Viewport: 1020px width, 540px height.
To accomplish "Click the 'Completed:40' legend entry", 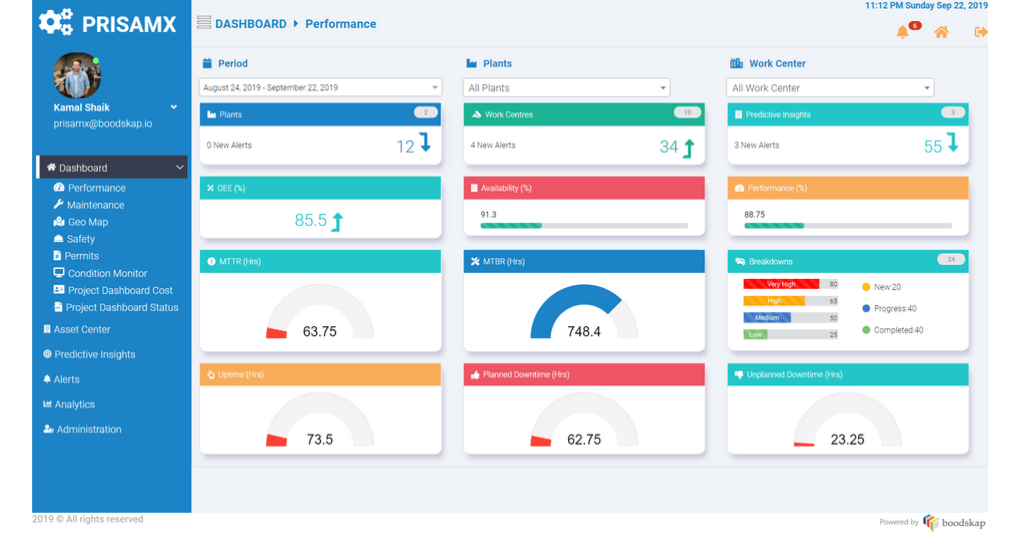I will pos(892,330).
